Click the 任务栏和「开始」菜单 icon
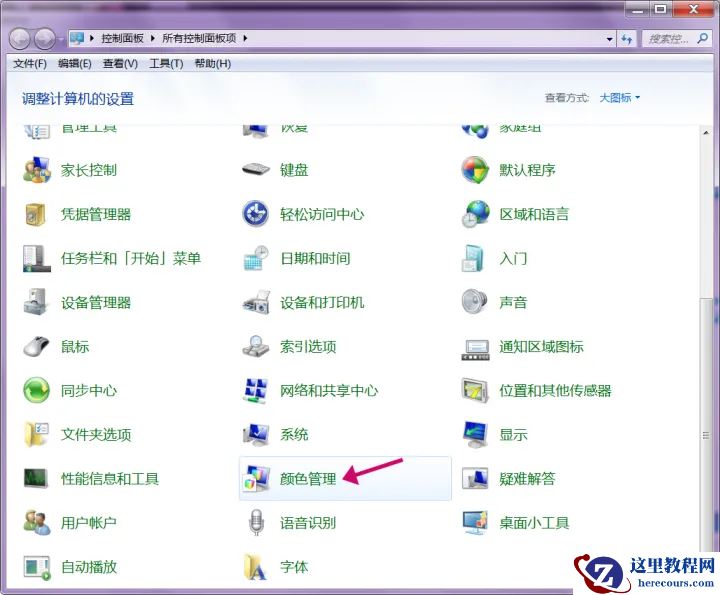Image resolution: width=720 pixels, height=595 pixels. (x=36, y=258)
